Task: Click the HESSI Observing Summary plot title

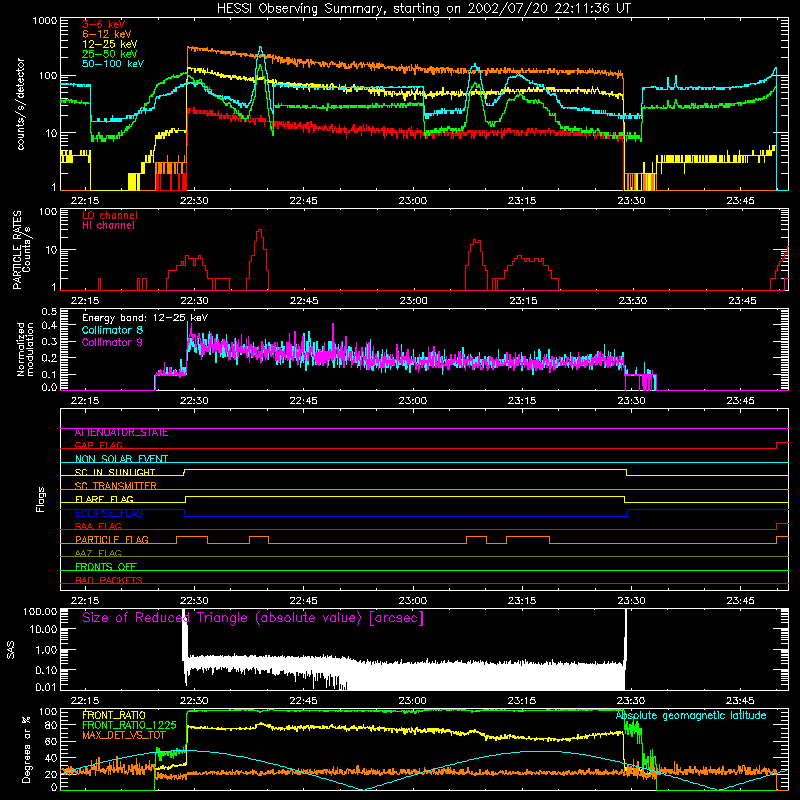Action: click(x=423, y=9)
